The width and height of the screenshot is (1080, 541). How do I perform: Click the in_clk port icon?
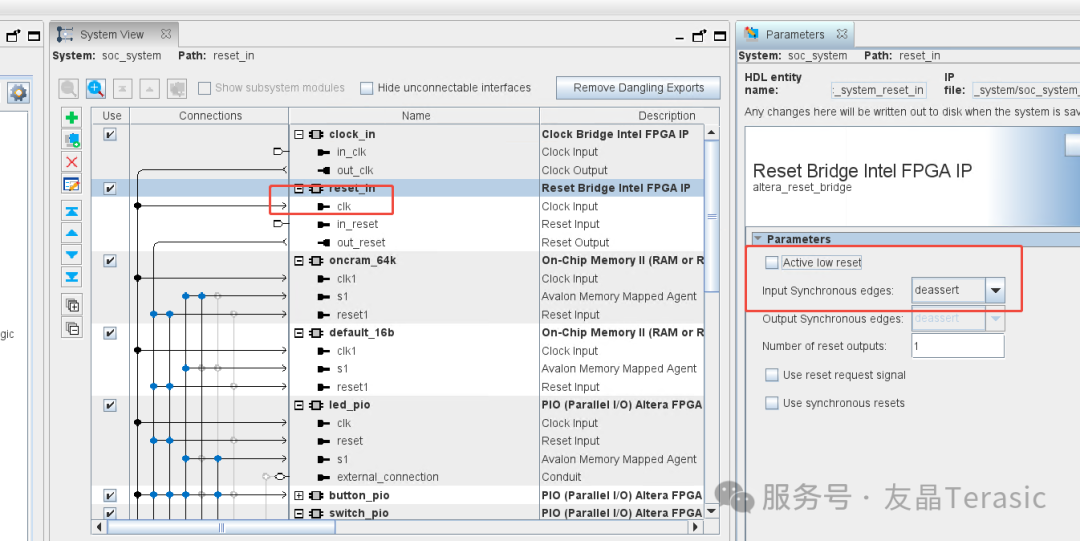point(324,152)
